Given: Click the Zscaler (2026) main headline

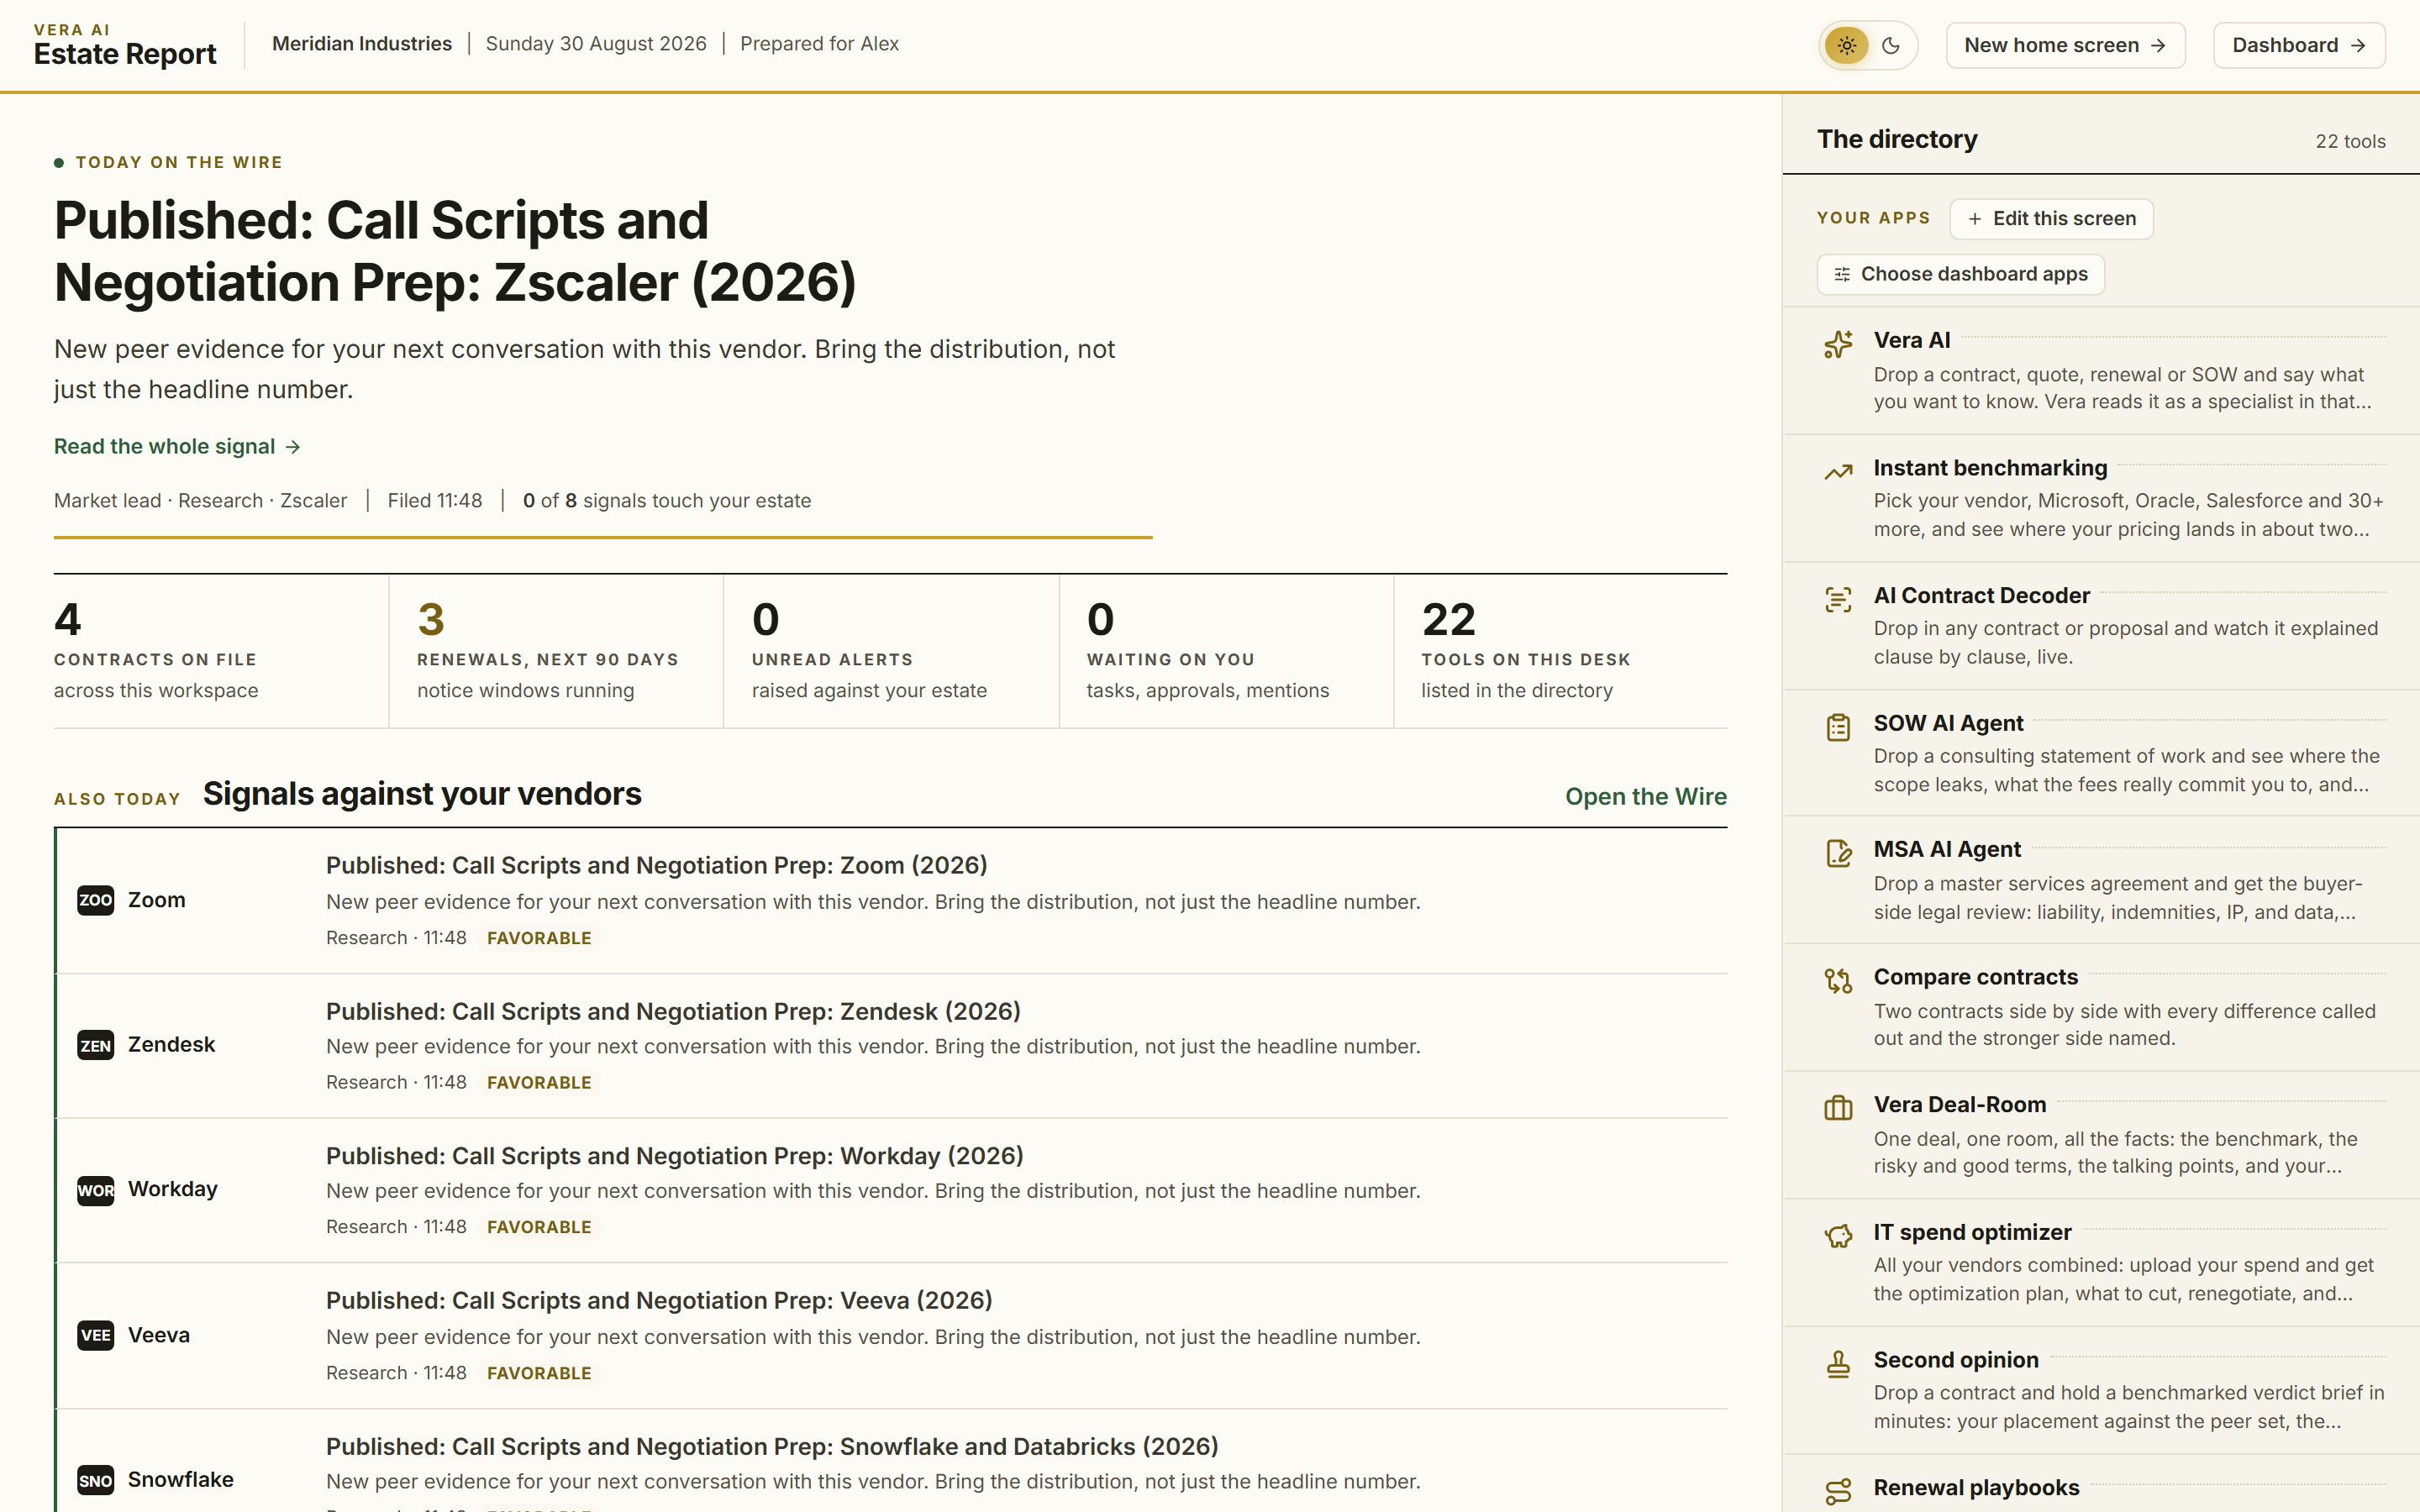Looking at the screenshot, I should pyautogui.click(x=455, y=251).
